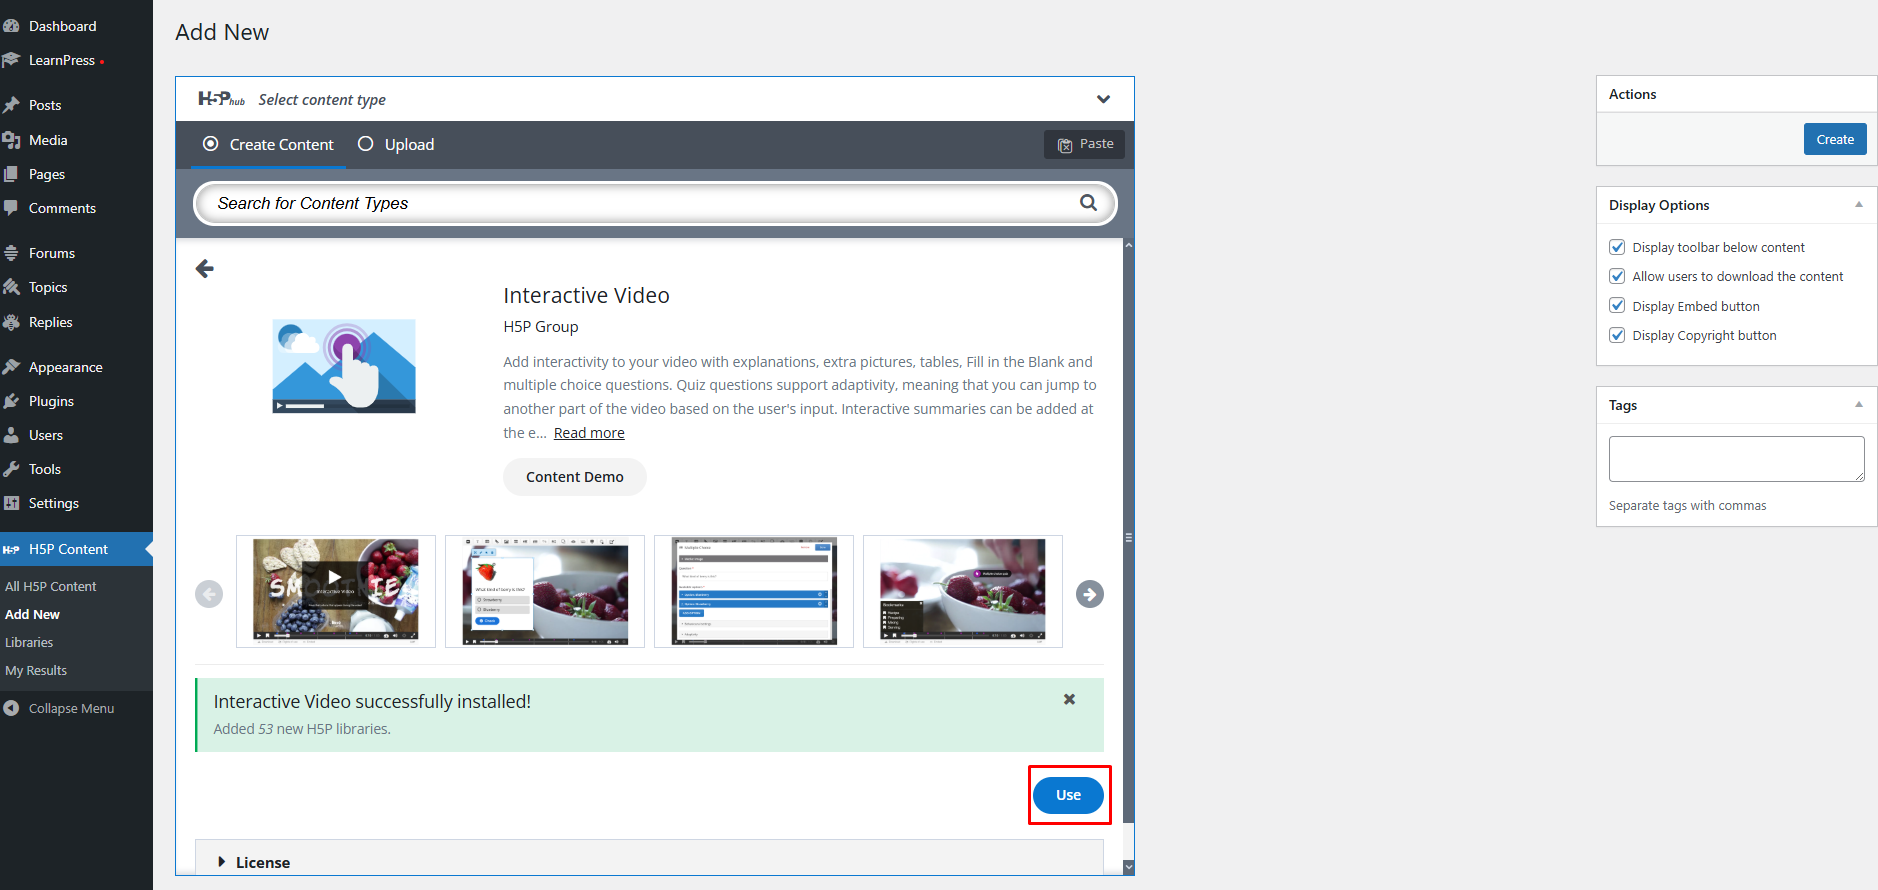
Task: Click the Media library icon
Action: [x=11, y=140]
